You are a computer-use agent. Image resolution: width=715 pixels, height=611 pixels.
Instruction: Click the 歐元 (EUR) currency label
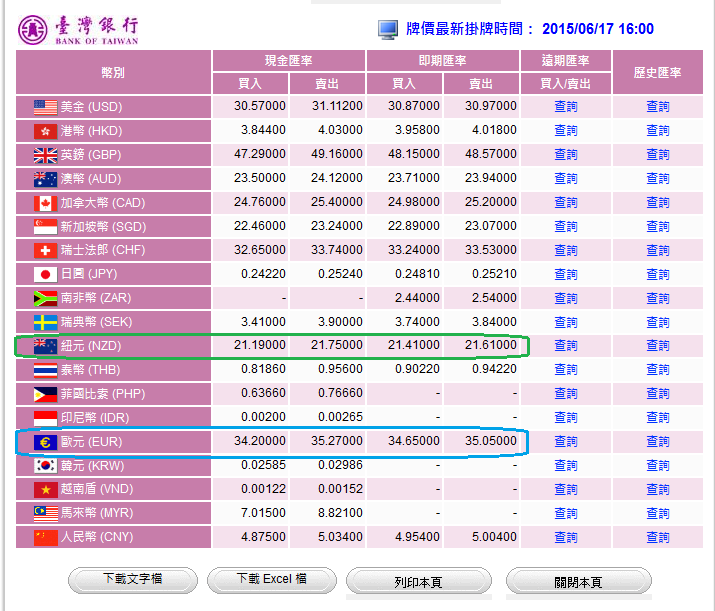pyautogui.click(x=92, y=442)
